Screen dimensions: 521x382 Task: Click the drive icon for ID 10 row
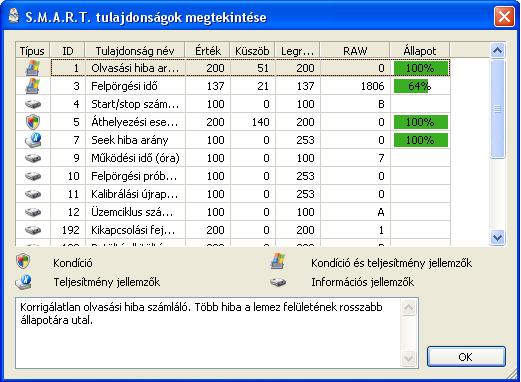[x=33, y=176]
